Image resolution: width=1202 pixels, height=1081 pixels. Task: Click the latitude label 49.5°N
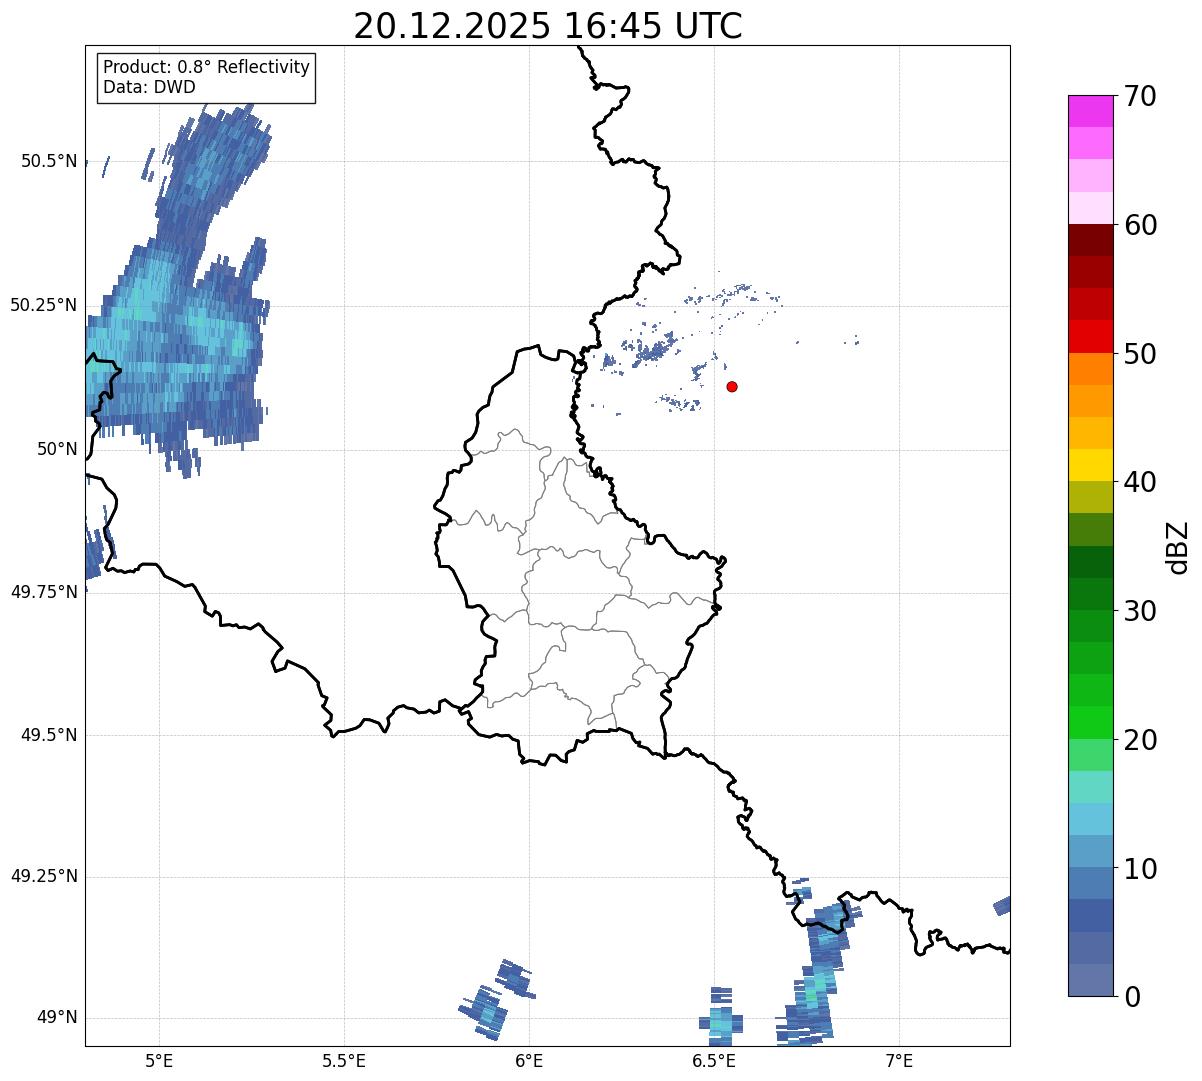pyautogui.click(x=48, y=735)
